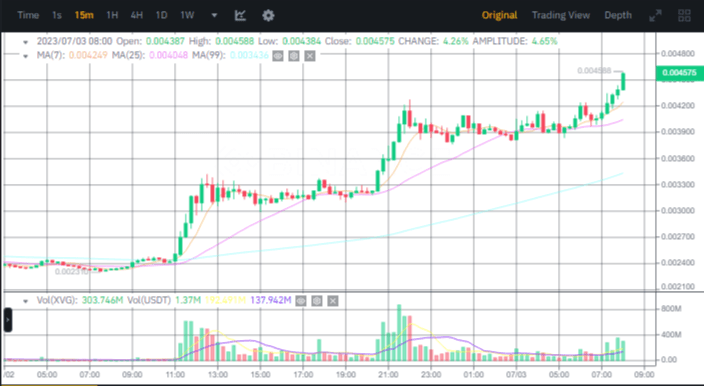This screenshot has width=704, height=386.
Task: Click the 11:00 time axis label
Action: [x=175, y=374]
